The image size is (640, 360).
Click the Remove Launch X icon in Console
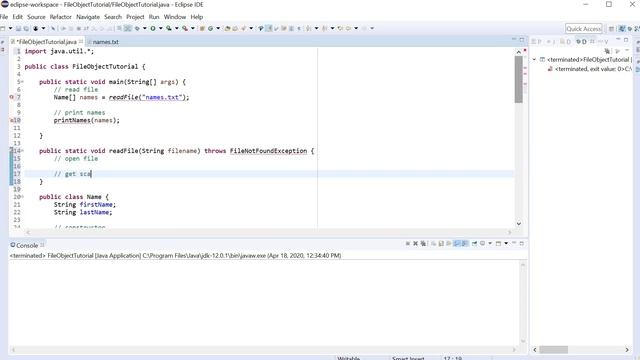tap(416, 244)
